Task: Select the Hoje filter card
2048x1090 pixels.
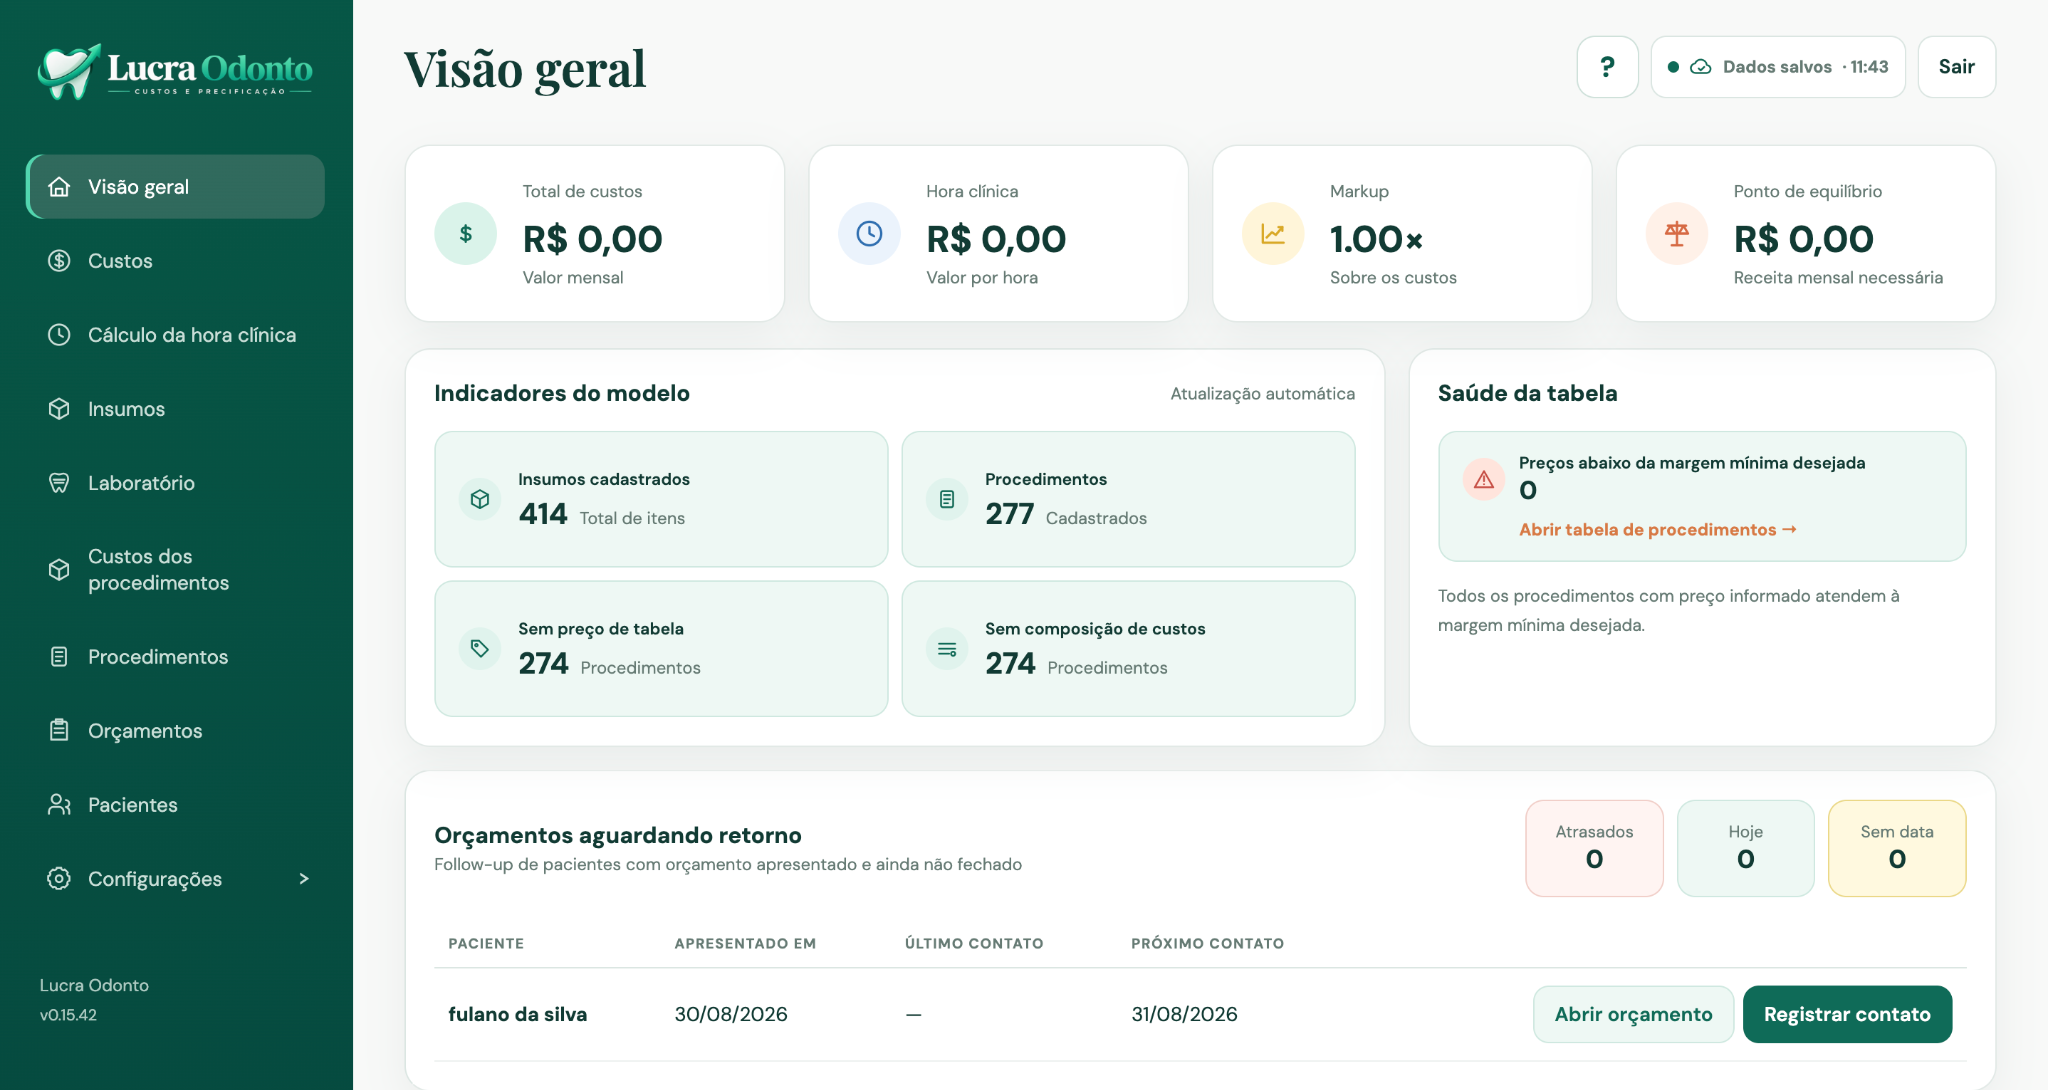Action: [x=1745, y=848]
